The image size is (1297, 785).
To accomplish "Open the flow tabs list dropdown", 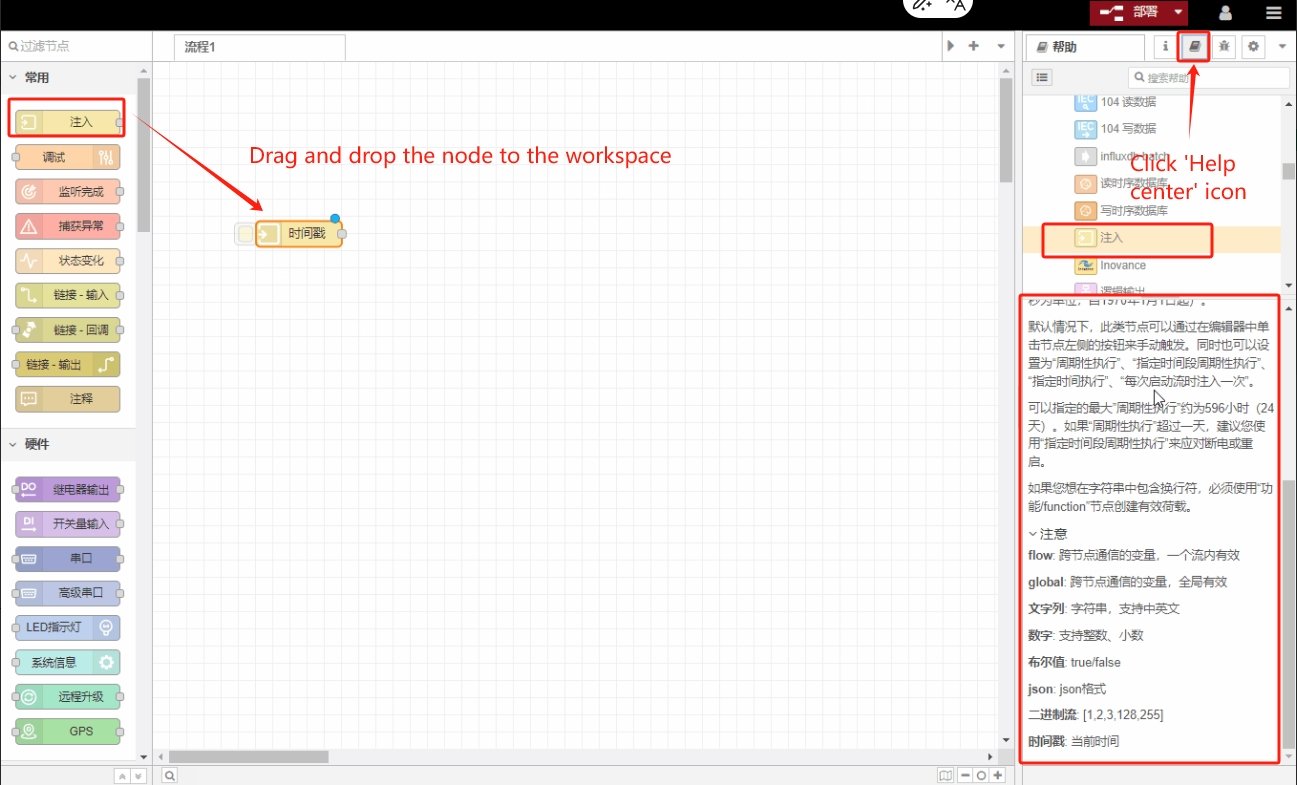I will 1001,46.
